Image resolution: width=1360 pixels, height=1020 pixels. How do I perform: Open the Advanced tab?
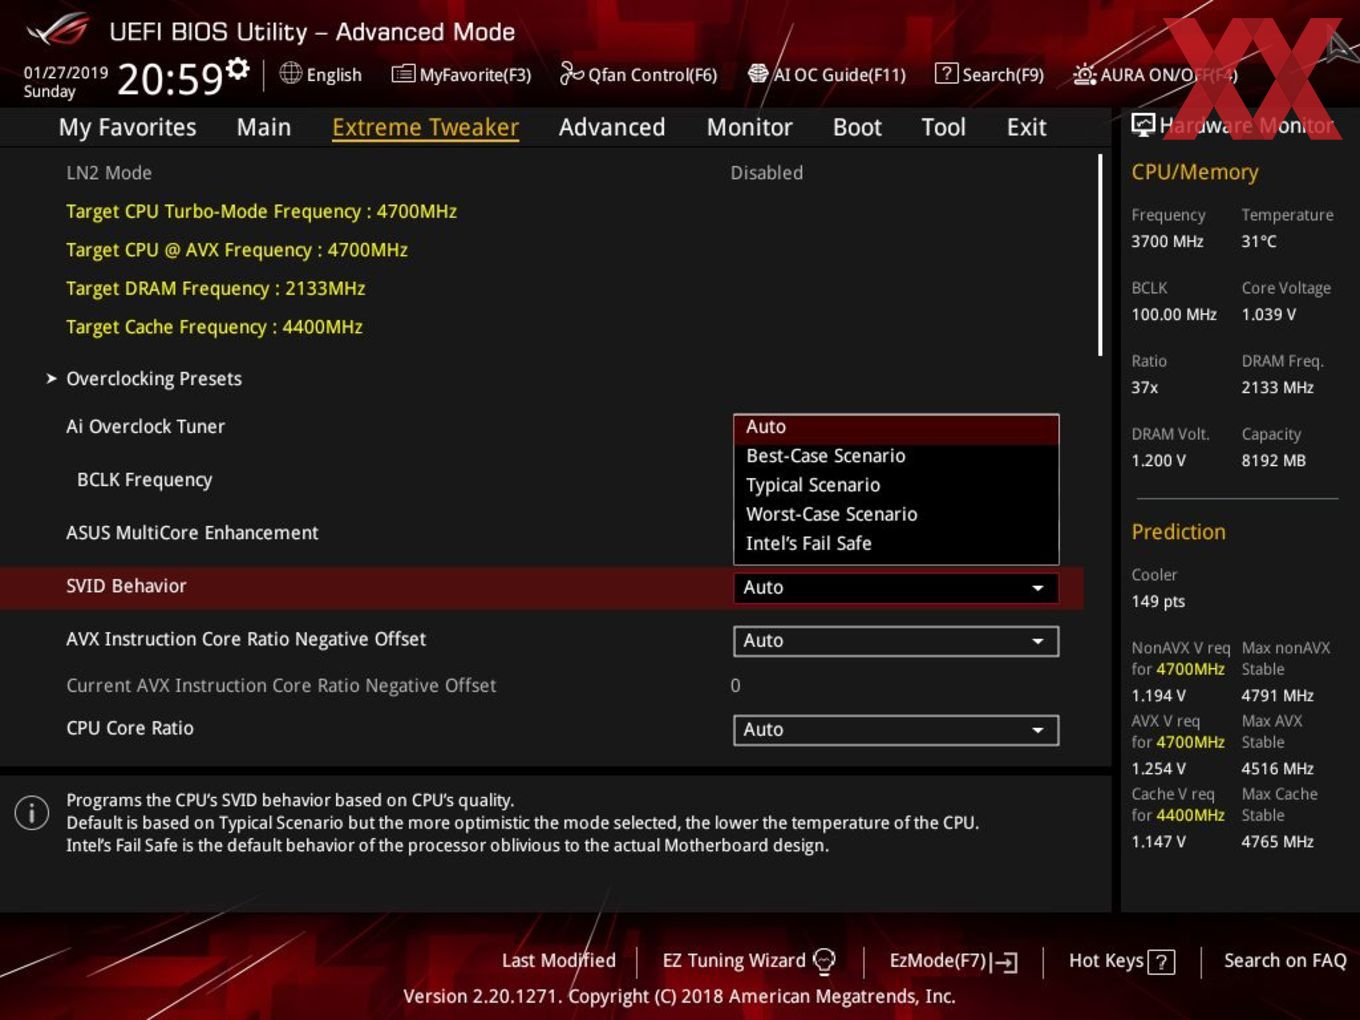(612, 127)
